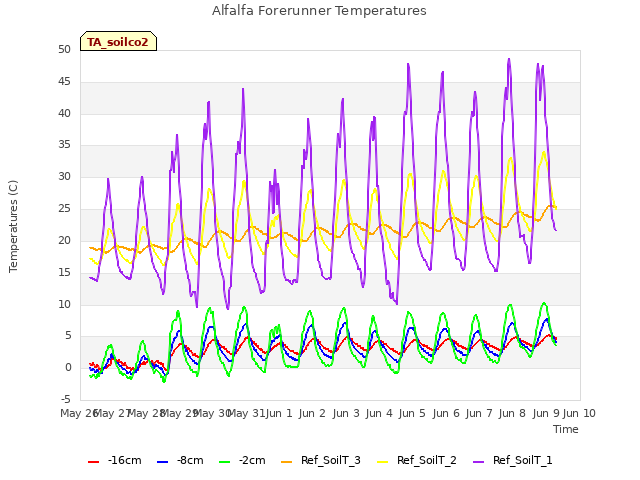Click the Jun 4 x-axis date label
The image size is (640, 480).
pyautogui.click(x=379, y=413)
